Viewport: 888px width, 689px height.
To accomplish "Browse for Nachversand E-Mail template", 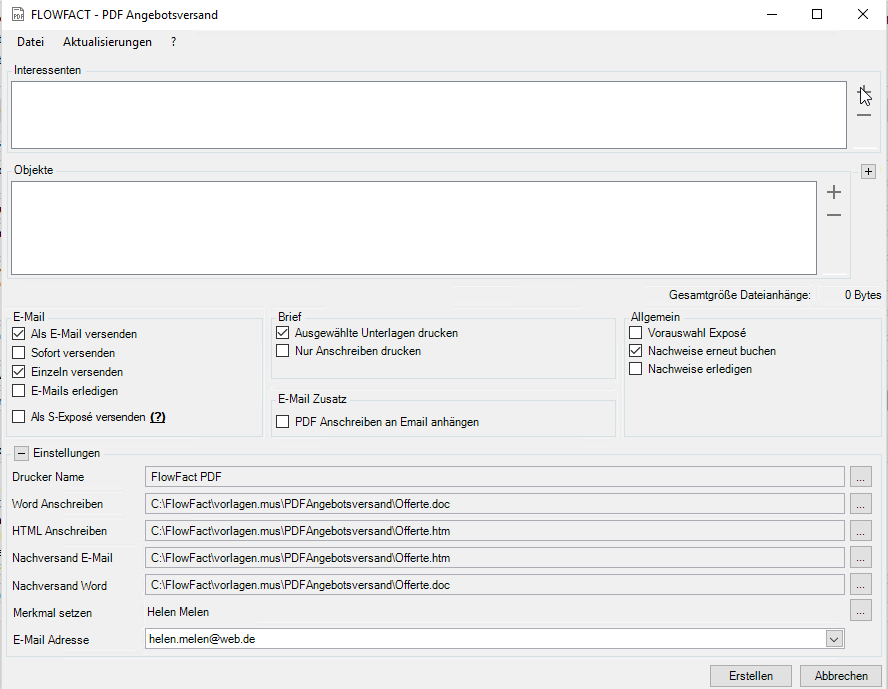I will pyautogui.click(x=861, y=558).
